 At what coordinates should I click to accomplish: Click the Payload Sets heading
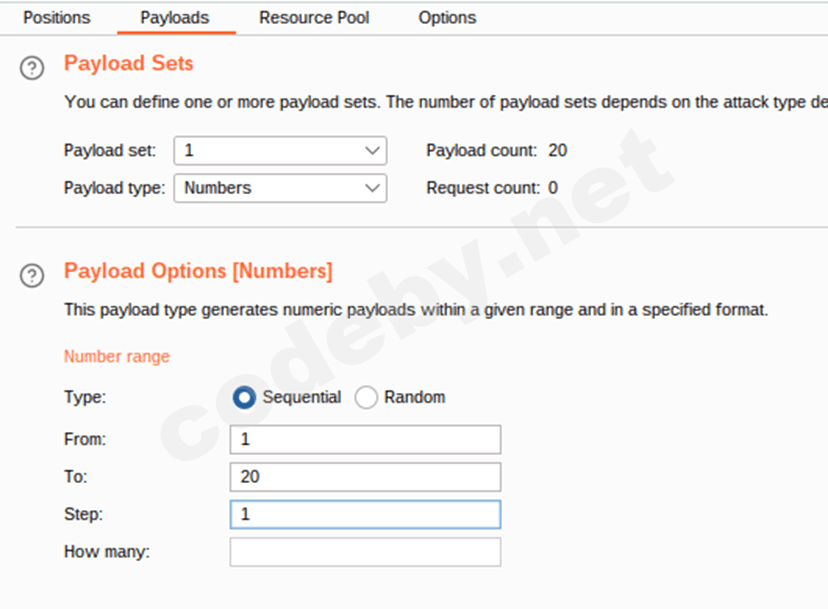[x=129, y=64]
